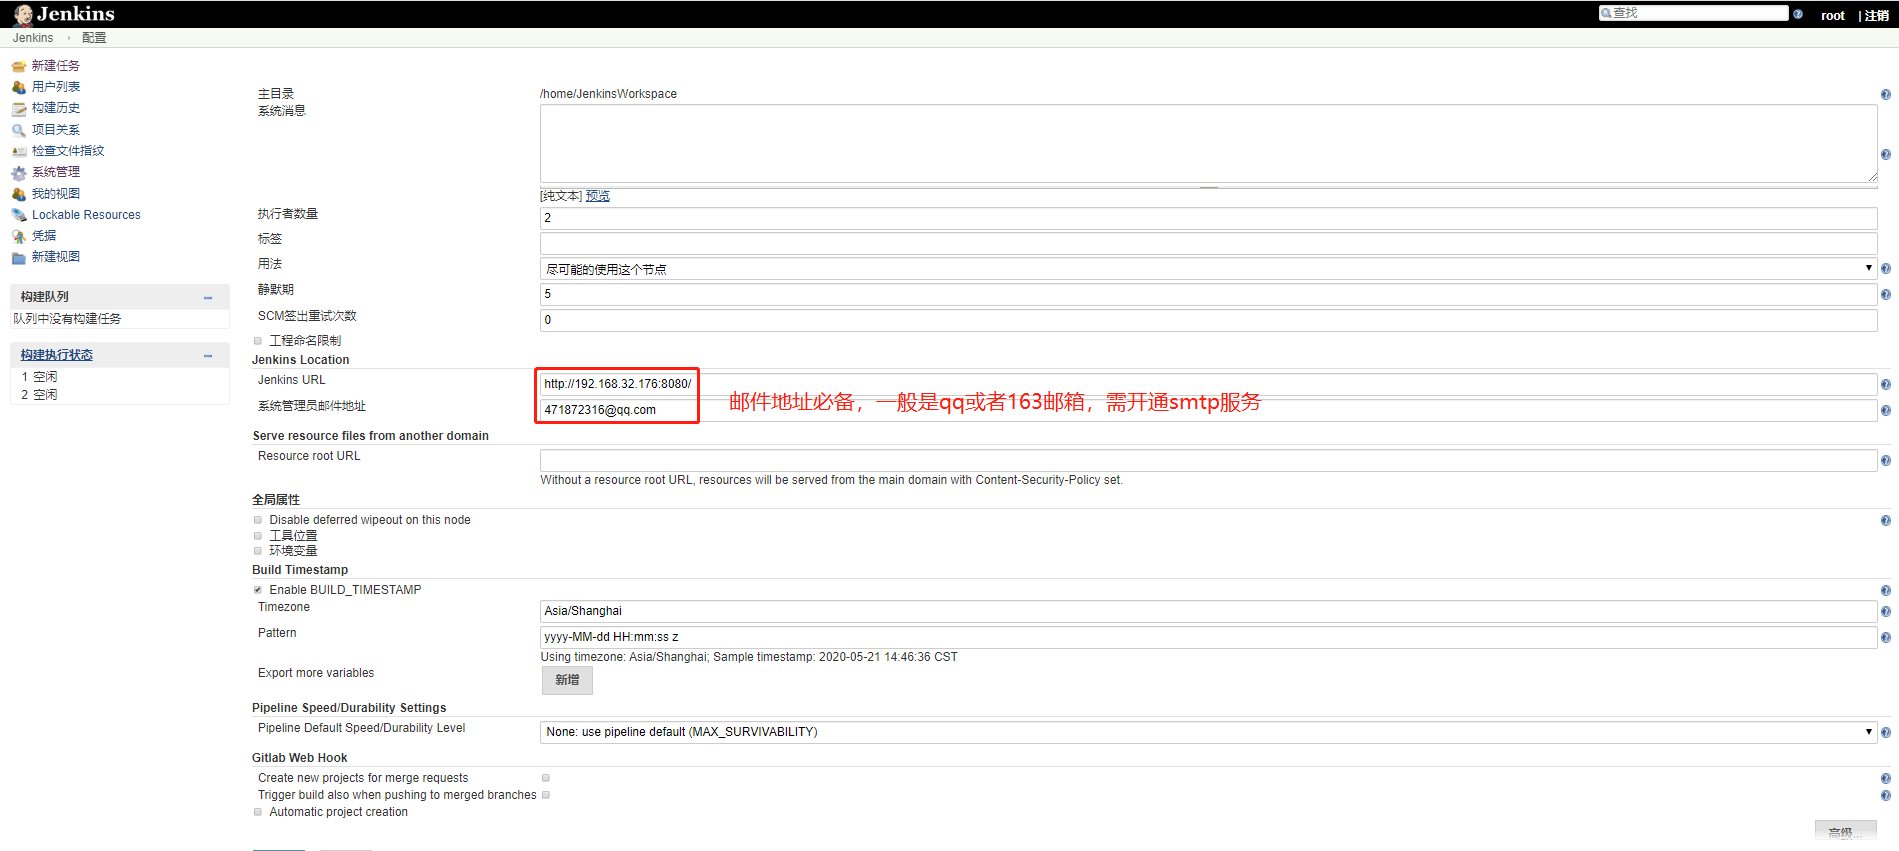Image resolution: width=1899 pixels, height=851 pixels.
Task: Click Jenkins breadcrumb item
Action: (33, 38)
